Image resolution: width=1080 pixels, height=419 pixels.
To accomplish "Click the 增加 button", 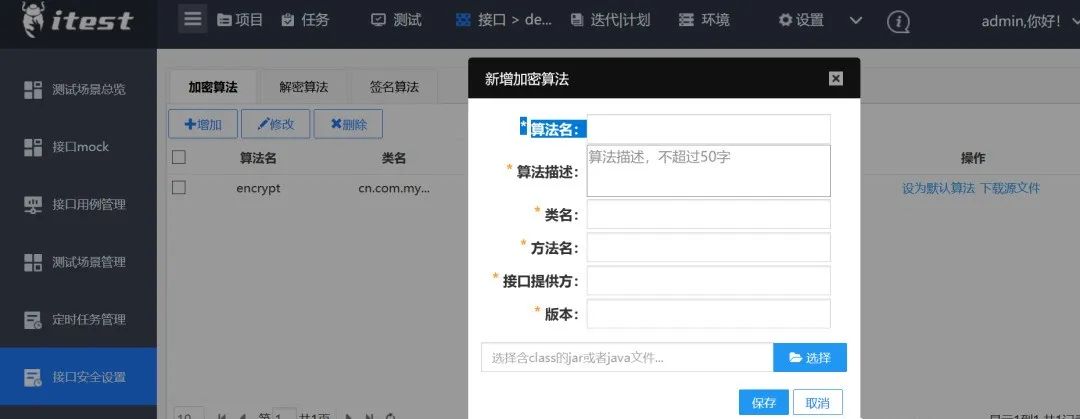I will coord(203,124).
